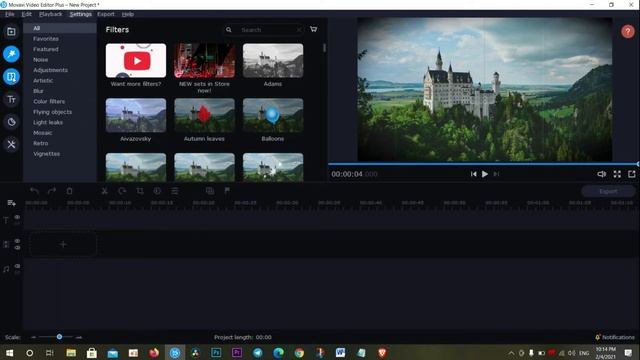Screen dimensions: 640x360
Task: Open the Filters tab magic wand icon
Action: coord(11,54)
